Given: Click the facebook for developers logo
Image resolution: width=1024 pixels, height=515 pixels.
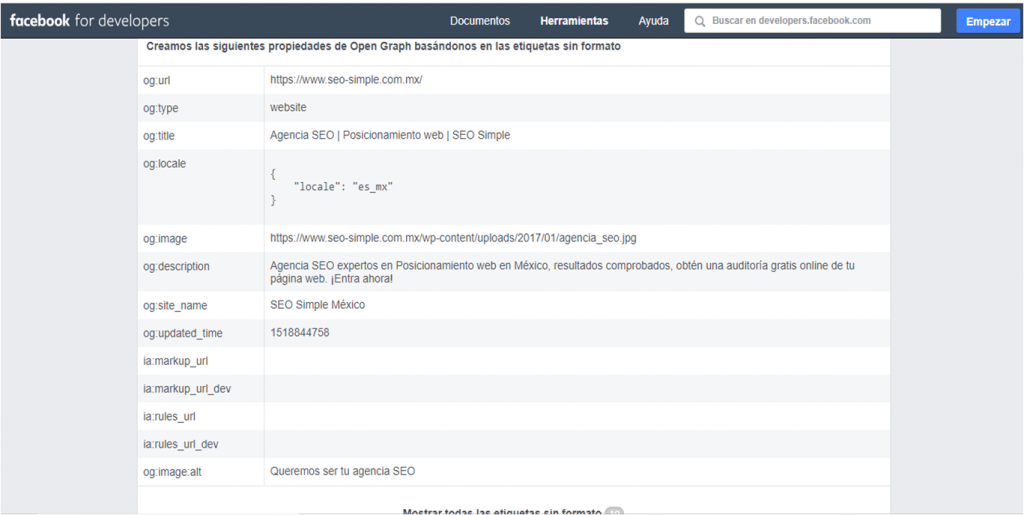Looking at the screenshot, I should pyautogui.click(x=89, y=21).
